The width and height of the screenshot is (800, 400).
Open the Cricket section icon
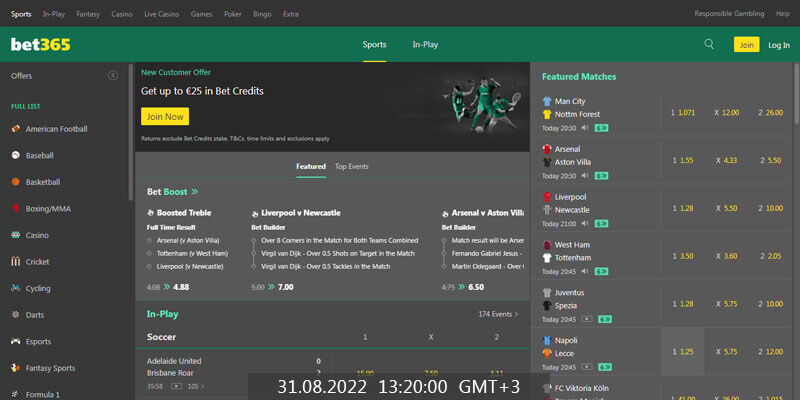coord(15,261)
